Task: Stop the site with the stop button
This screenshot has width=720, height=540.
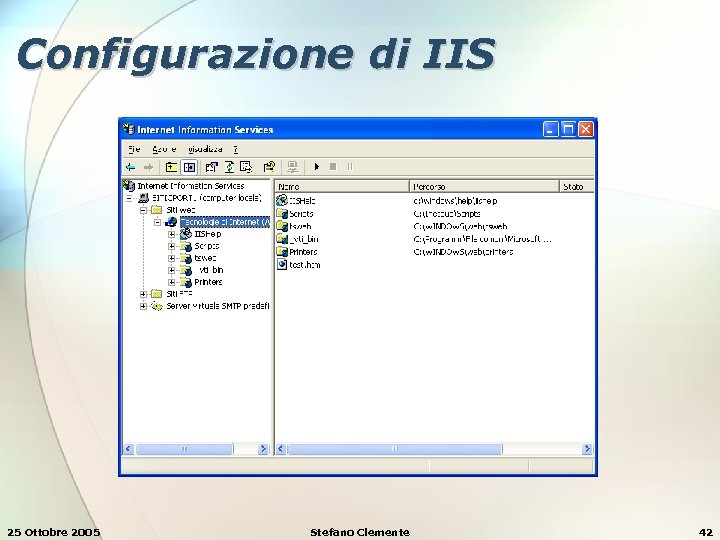Action: (333, 167)
